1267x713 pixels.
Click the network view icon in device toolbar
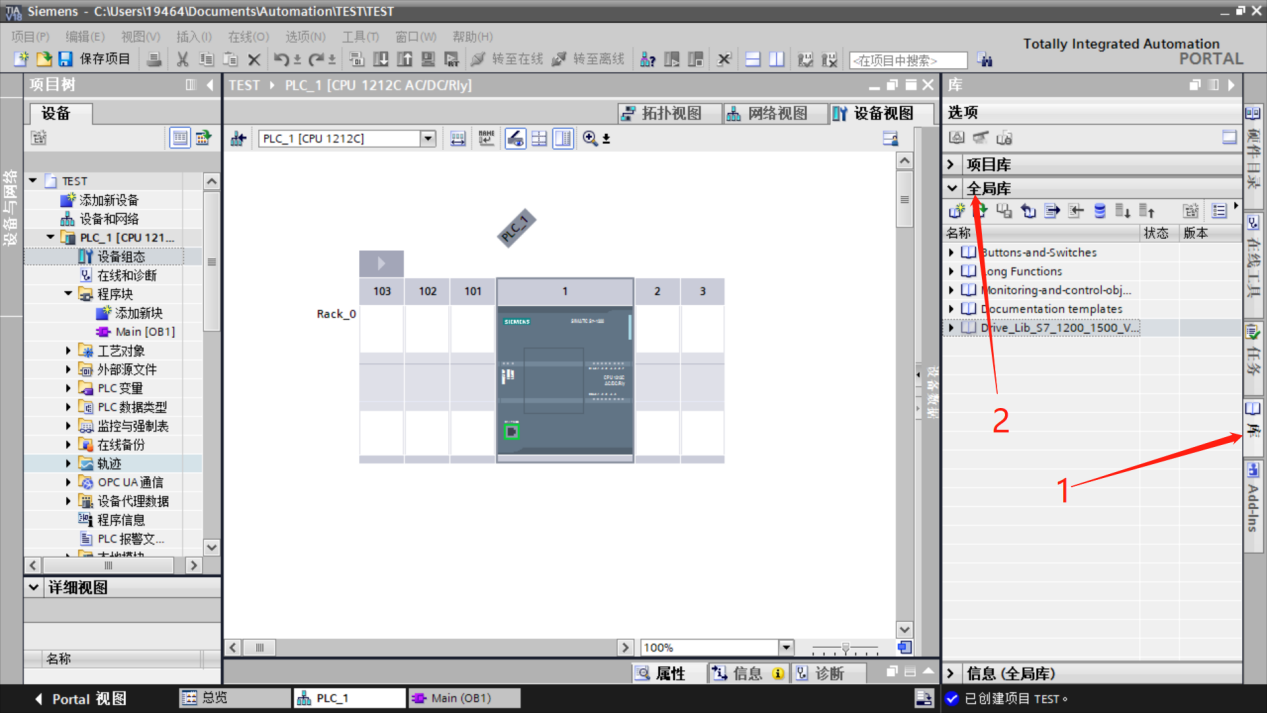(x=238, y=139)
